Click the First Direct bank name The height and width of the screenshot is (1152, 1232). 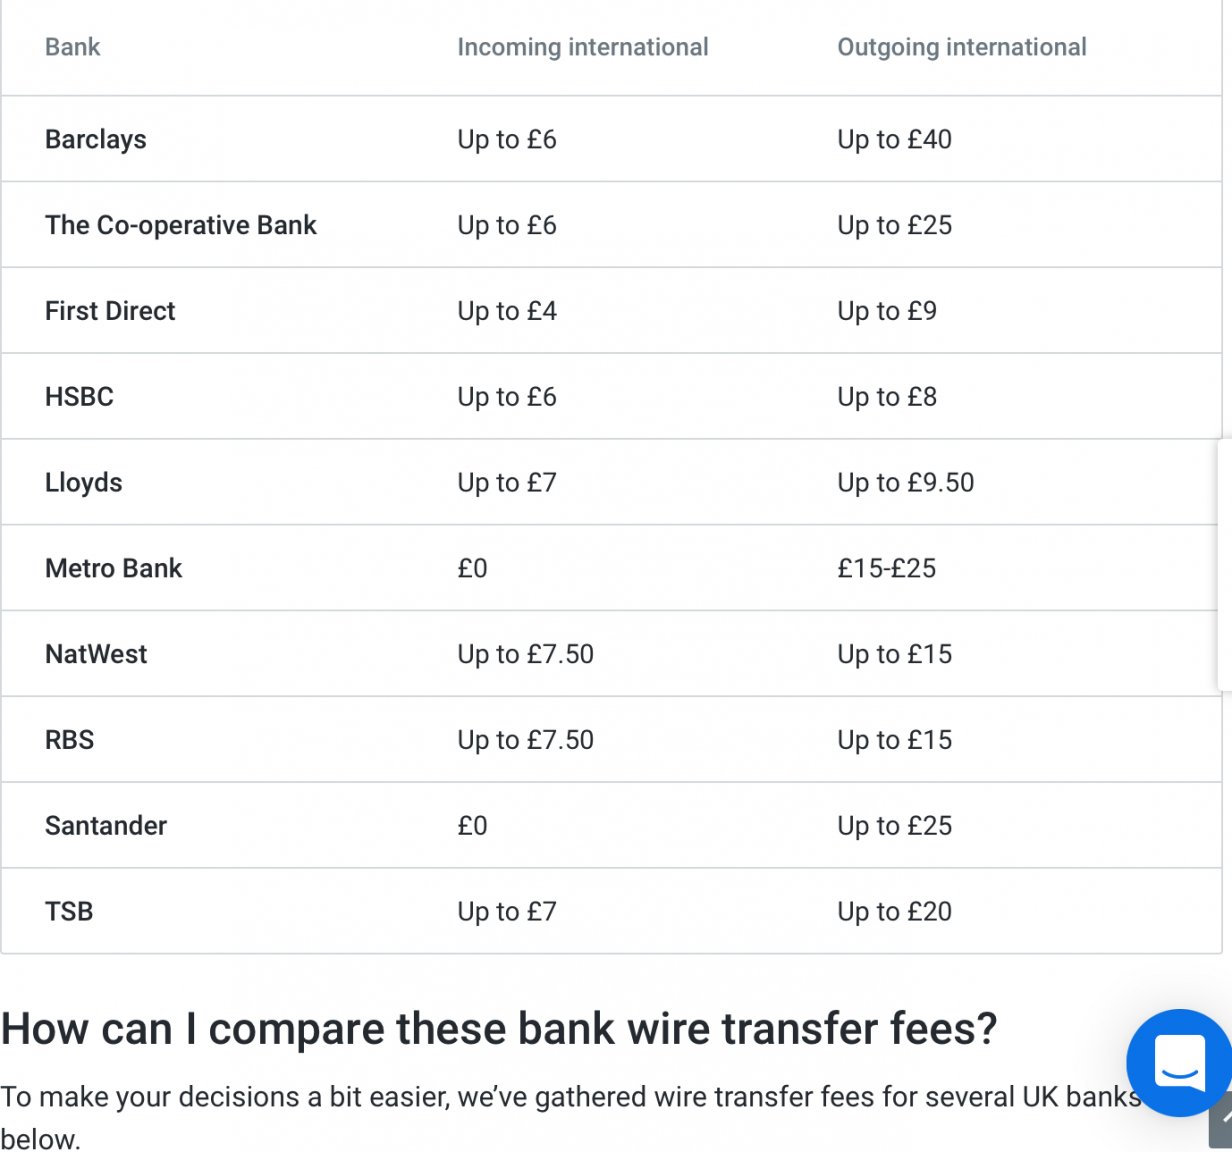tap(110, 311)
